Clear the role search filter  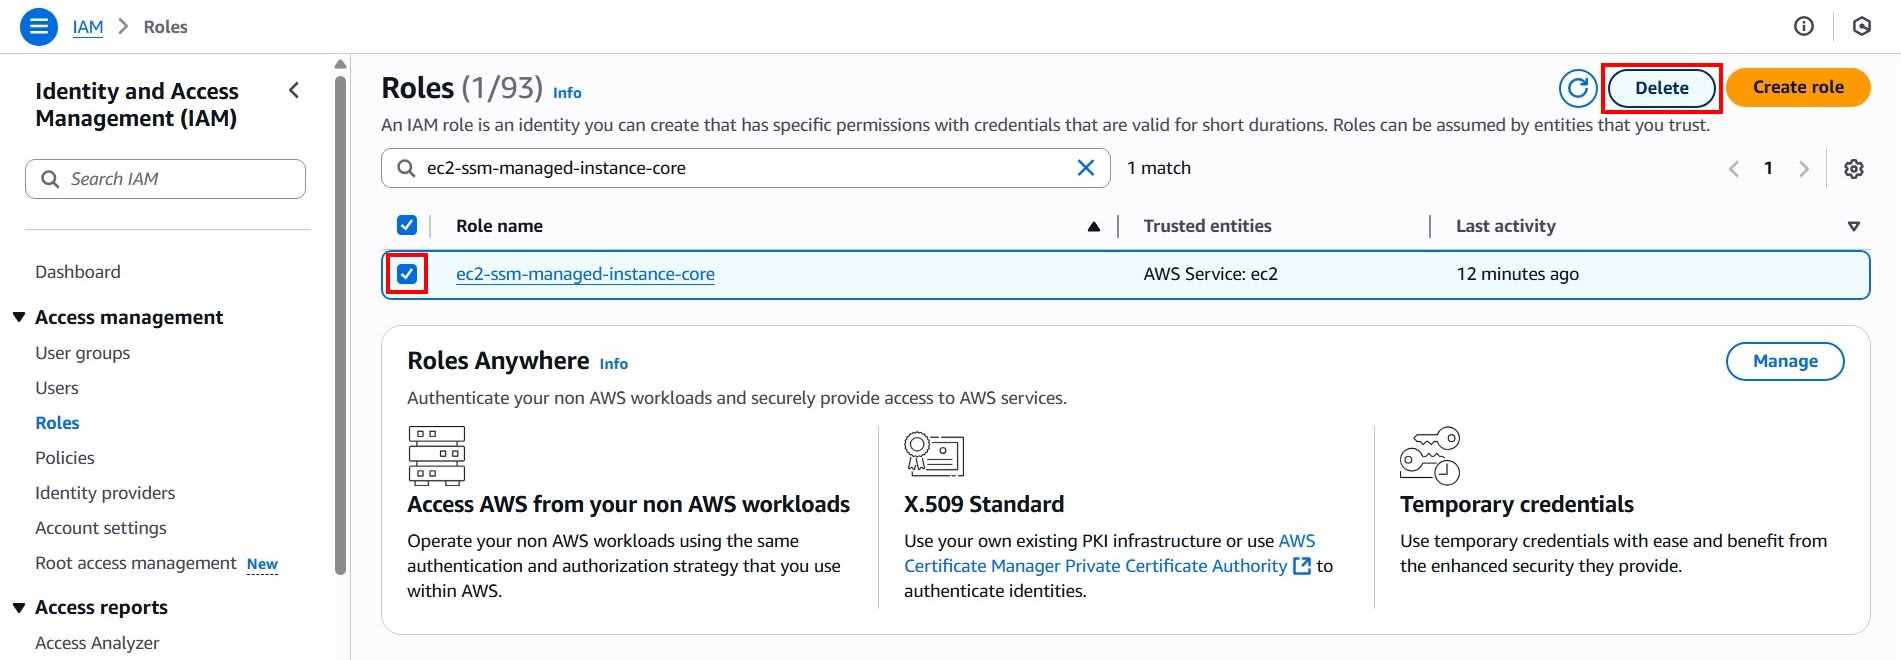click(1086, 168)
